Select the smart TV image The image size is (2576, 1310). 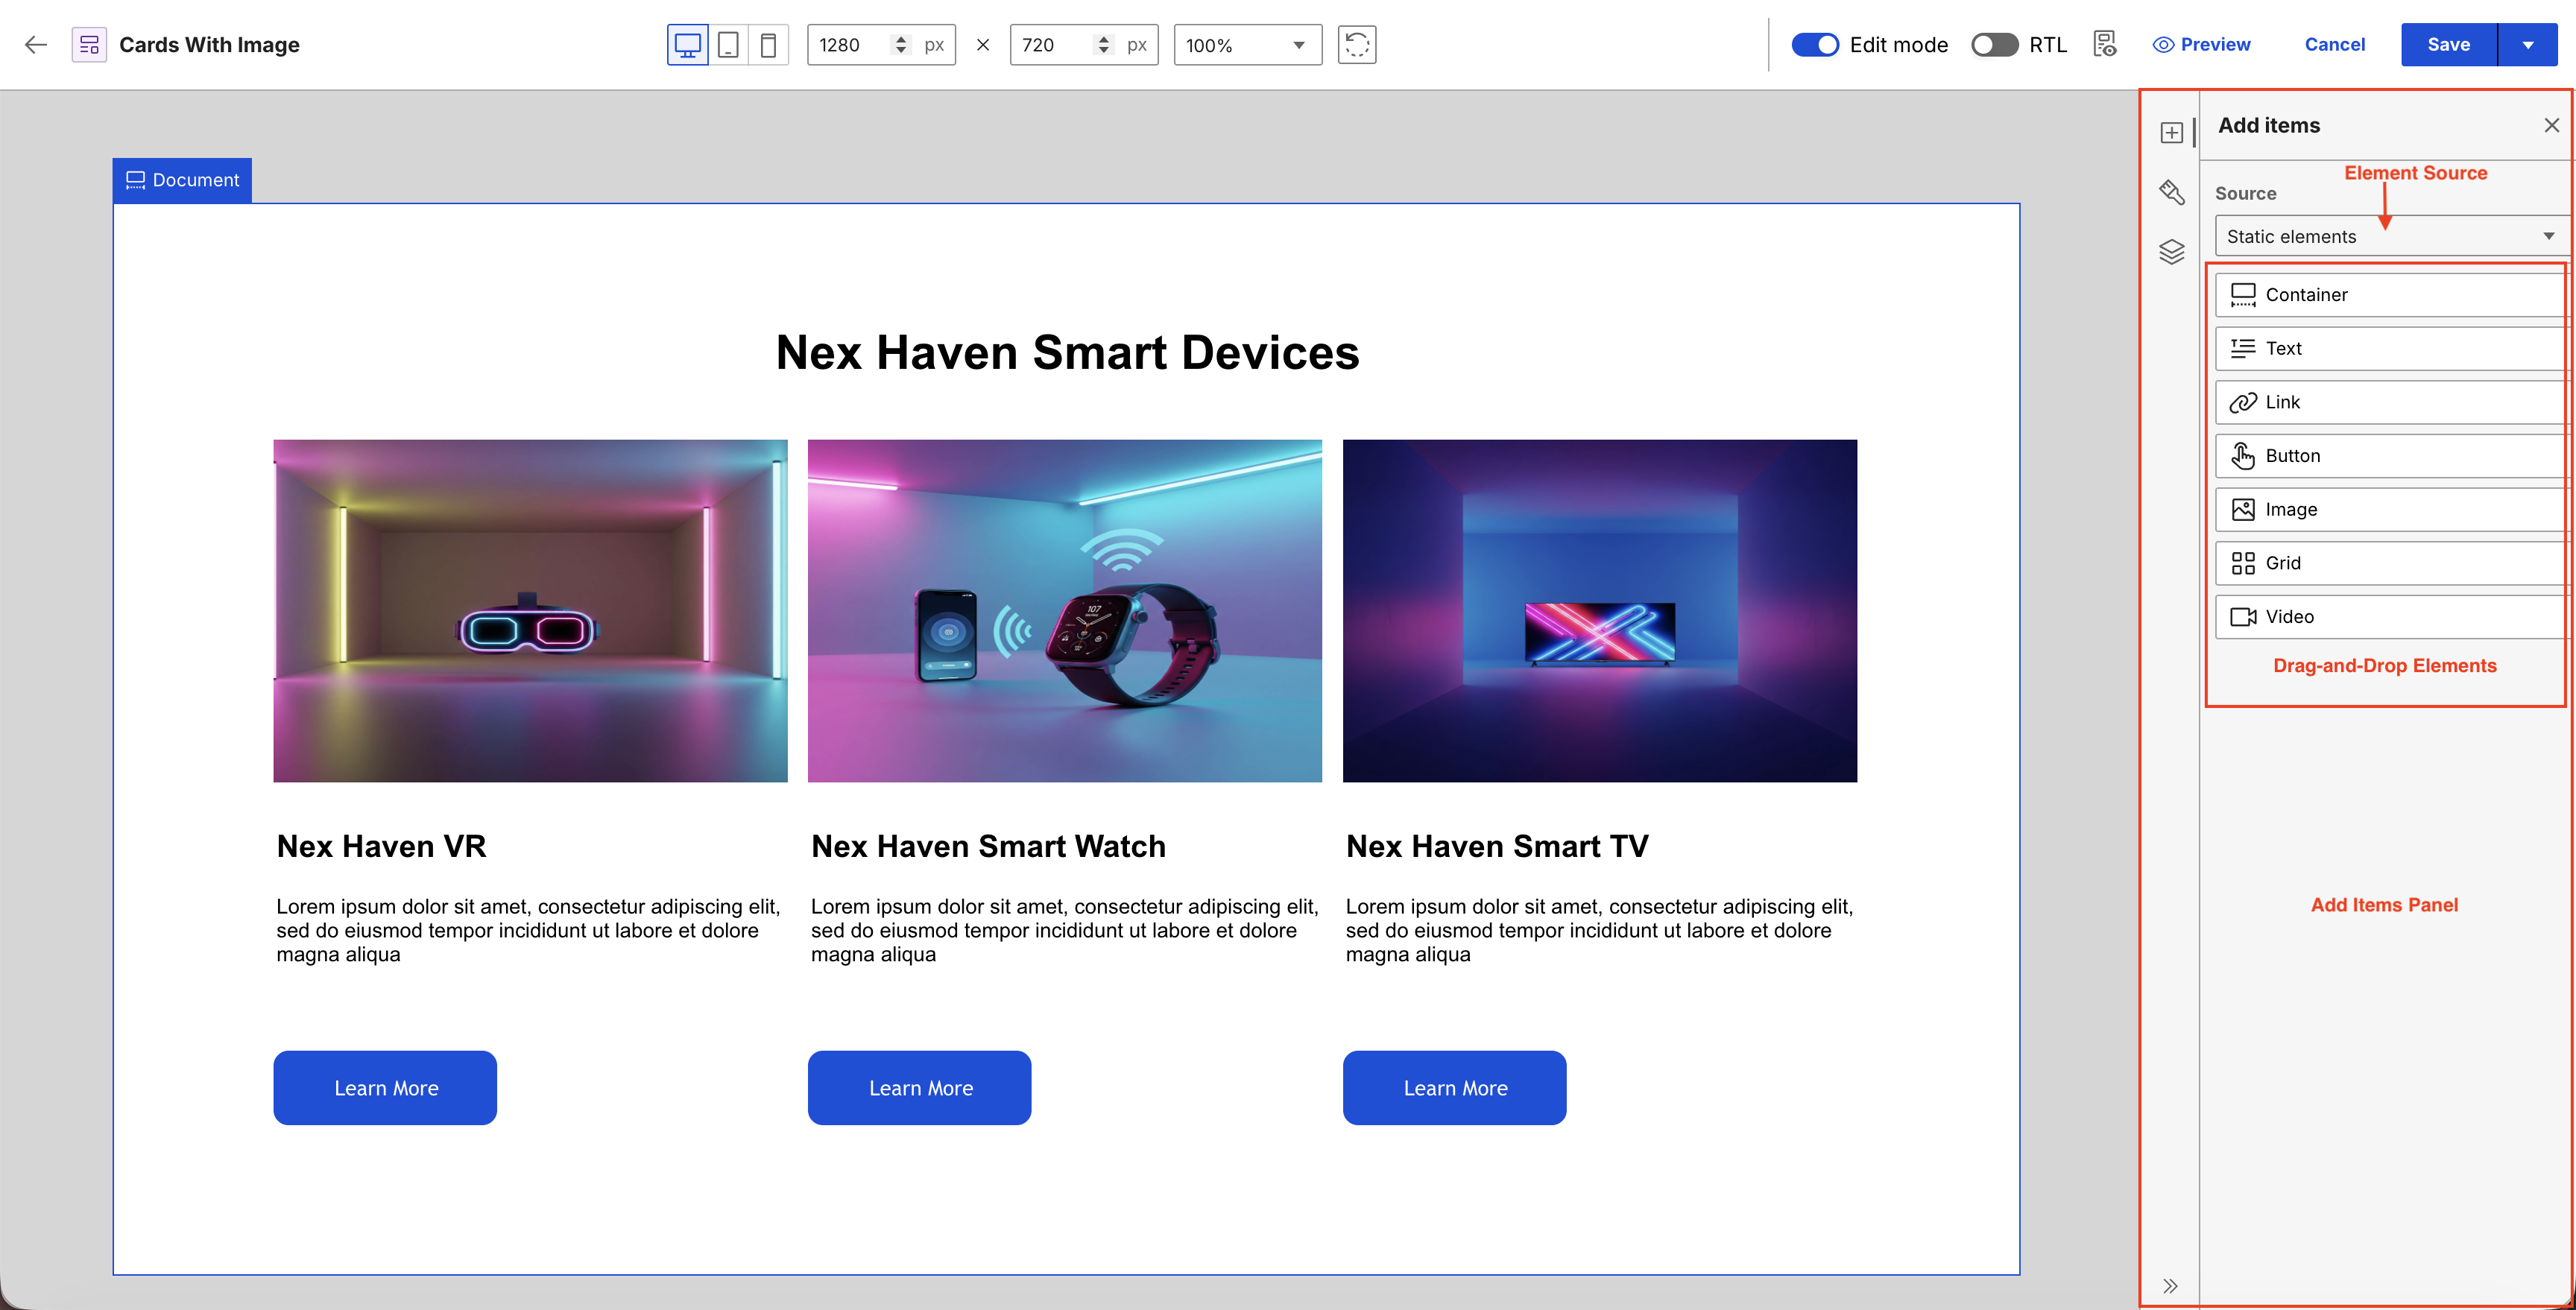tap(1599, 611)
